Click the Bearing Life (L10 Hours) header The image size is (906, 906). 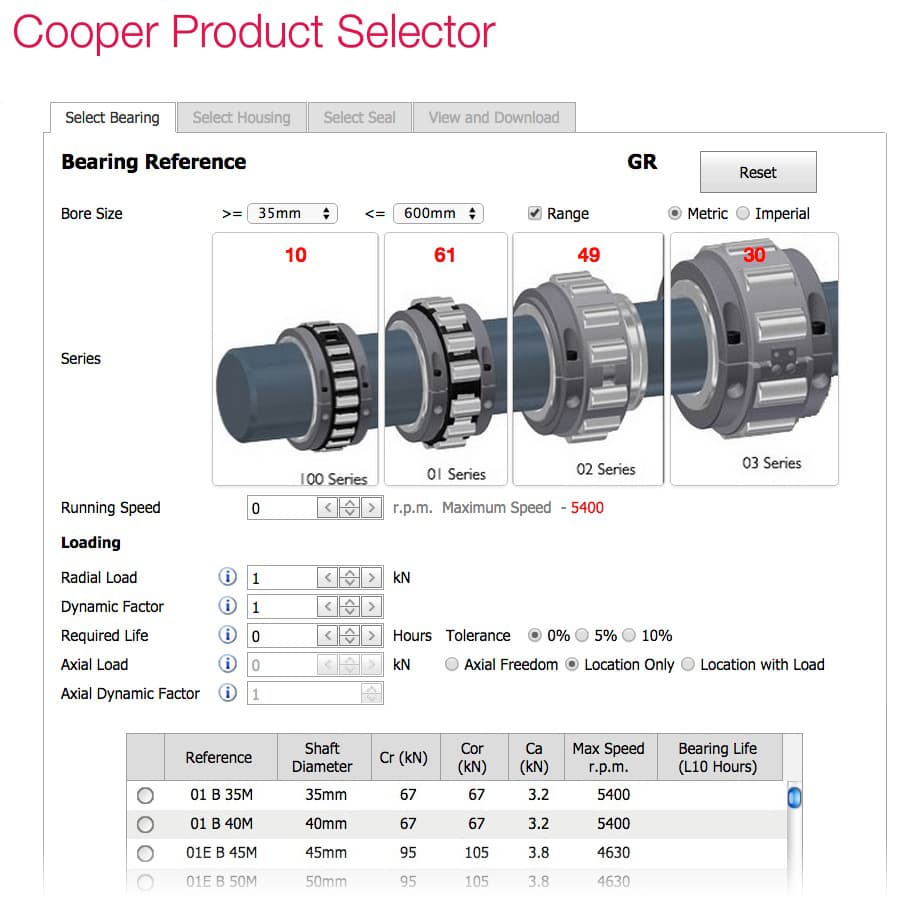(x=720, y=758)
